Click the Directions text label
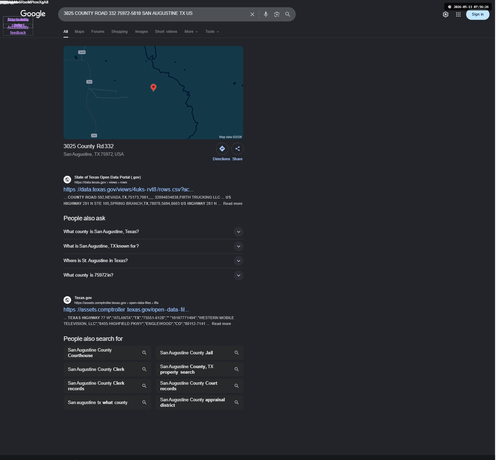The width and height of the screenshot is (500, 460). pyautogui.click(x=221, y=159)
